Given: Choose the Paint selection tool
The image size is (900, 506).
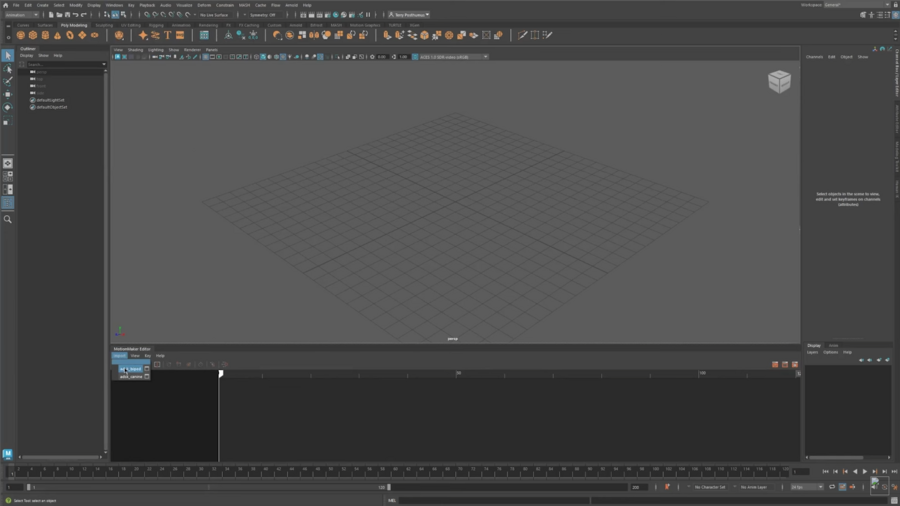Looking at the screenshot, I should pos(8,82).
